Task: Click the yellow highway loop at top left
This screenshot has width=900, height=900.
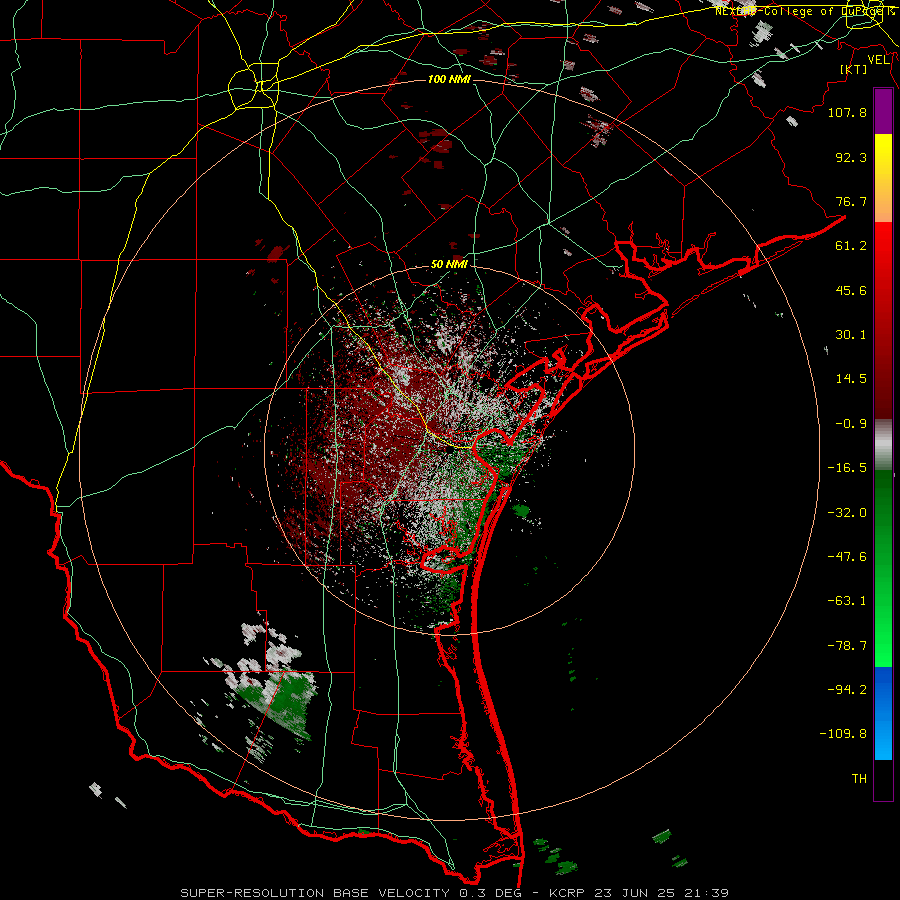Action: [x=253, y=87]
